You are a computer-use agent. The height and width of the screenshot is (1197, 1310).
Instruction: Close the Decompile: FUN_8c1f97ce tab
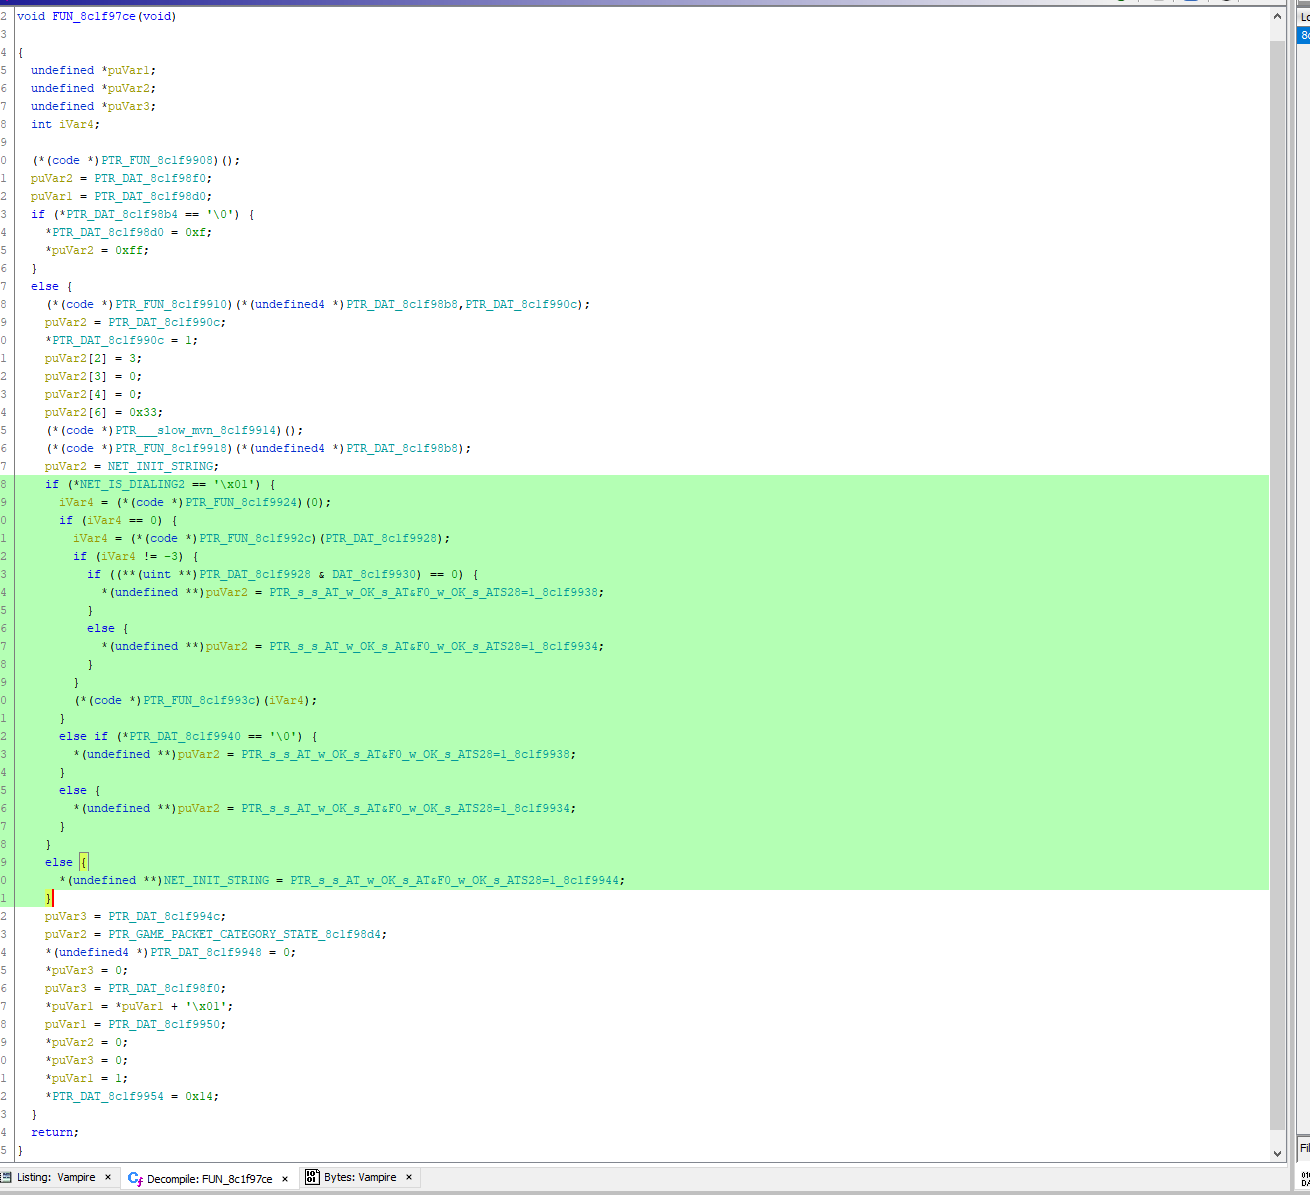click(285, 1179)
